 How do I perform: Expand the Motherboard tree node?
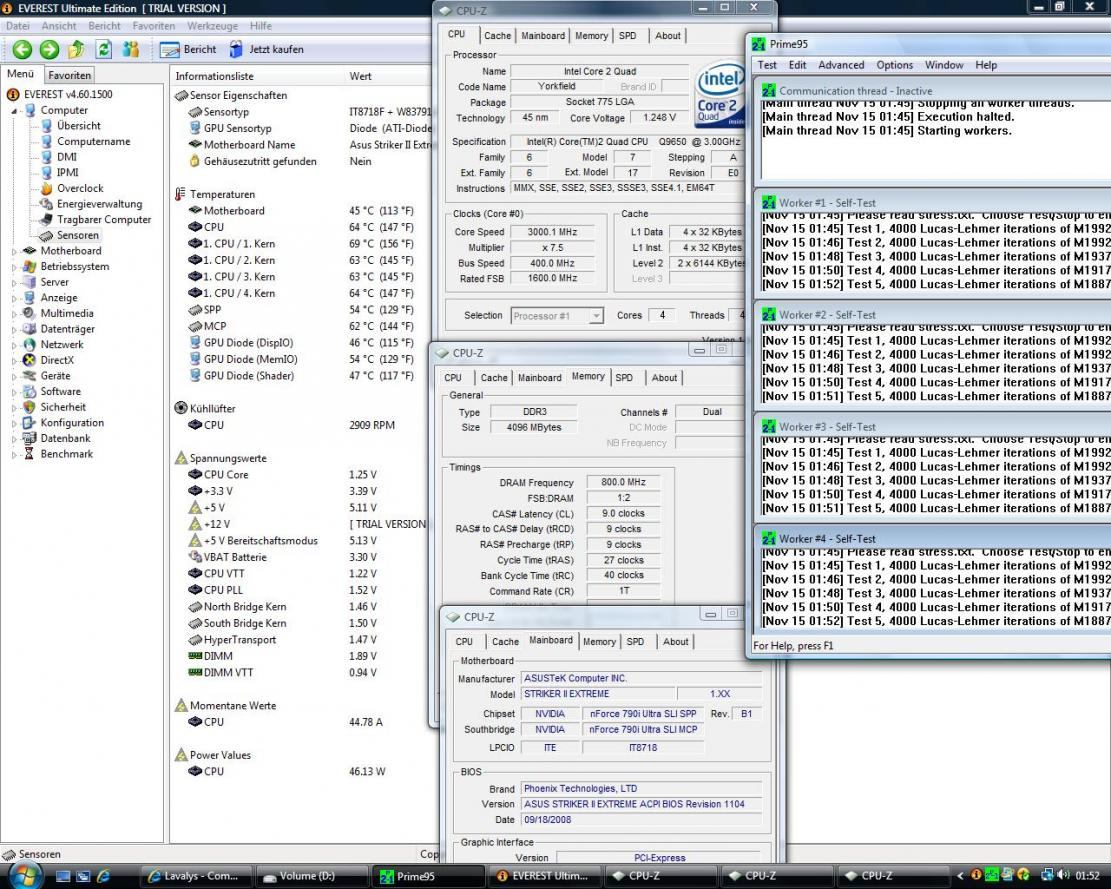coord(16,251)
